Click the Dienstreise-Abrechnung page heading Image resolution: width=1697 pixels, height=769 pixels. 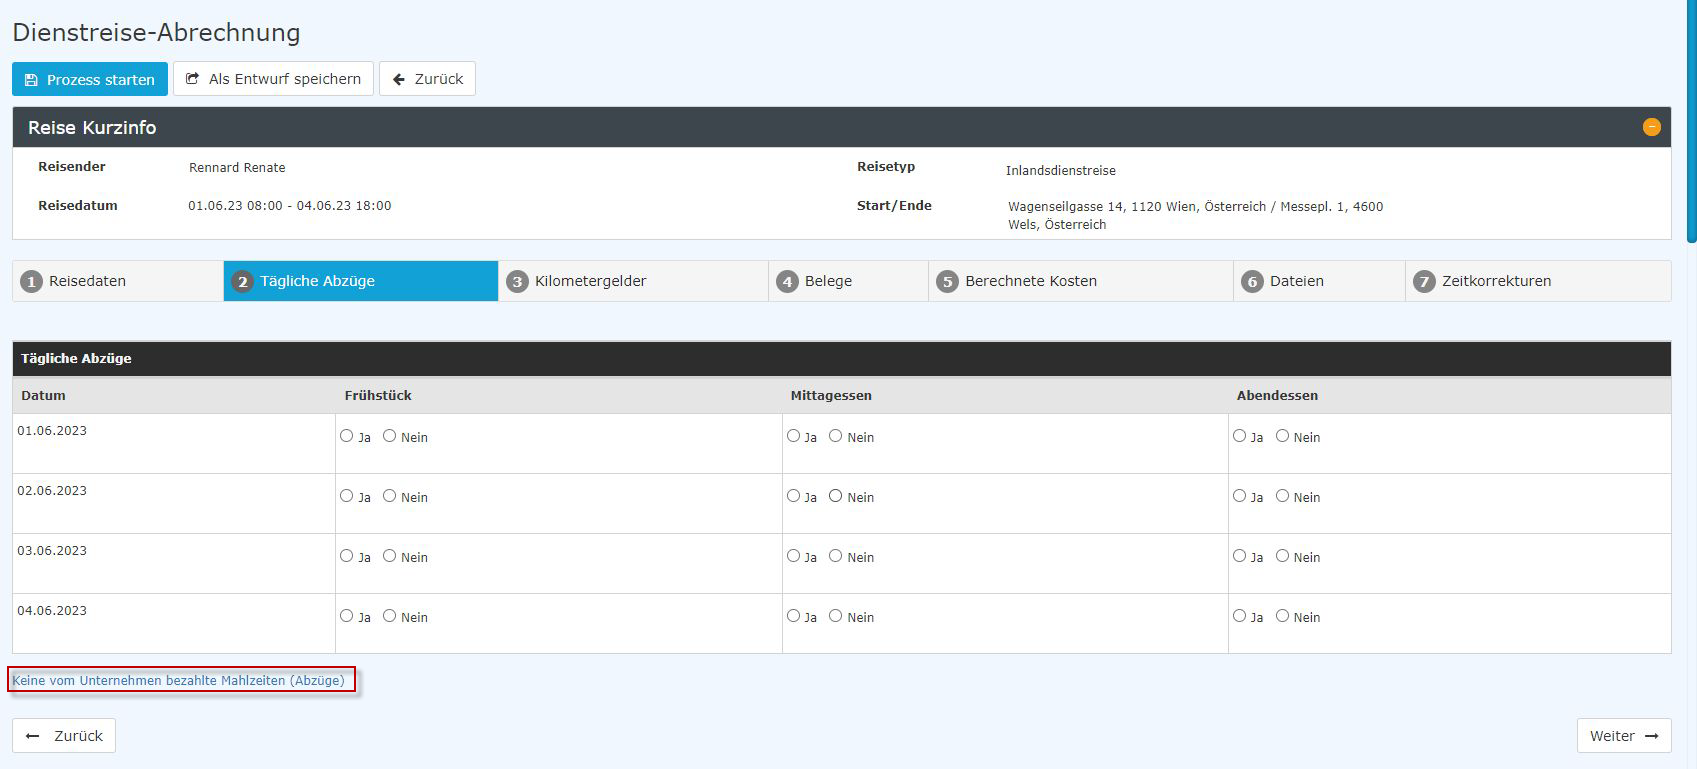click(156, 32)
